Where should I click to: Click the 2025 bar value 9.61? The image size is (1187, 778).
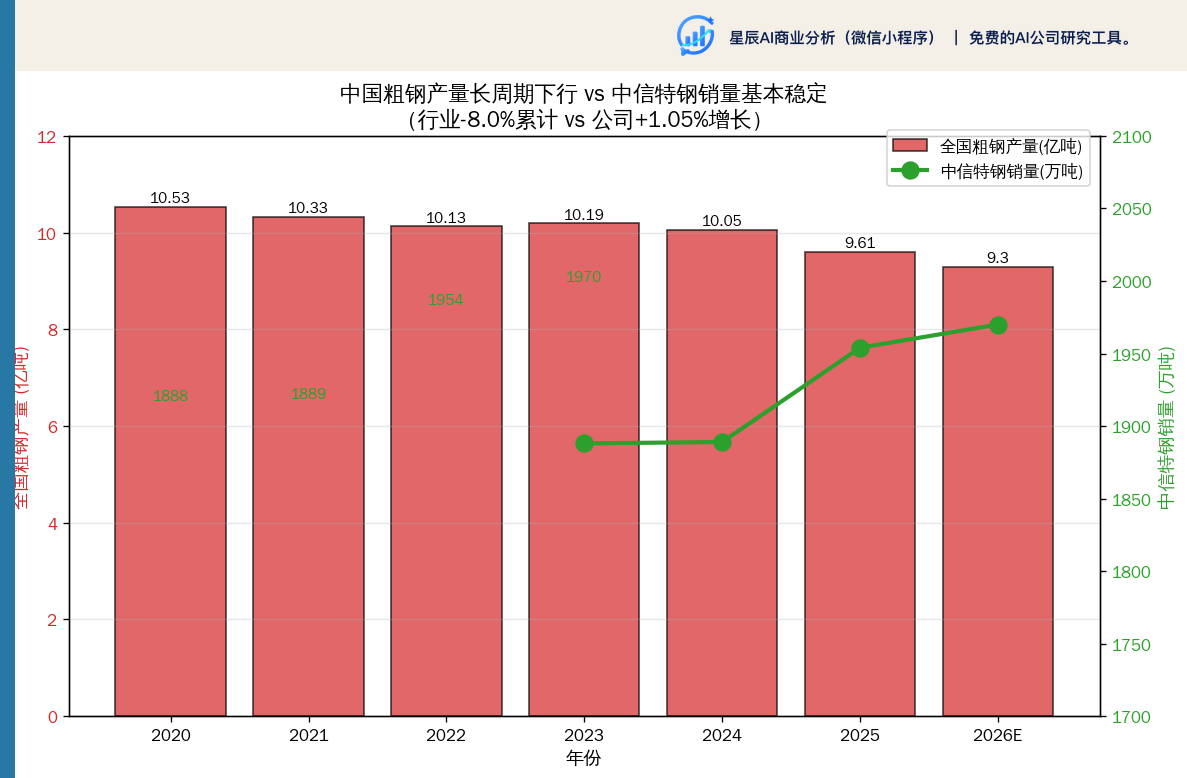[860, 243]
